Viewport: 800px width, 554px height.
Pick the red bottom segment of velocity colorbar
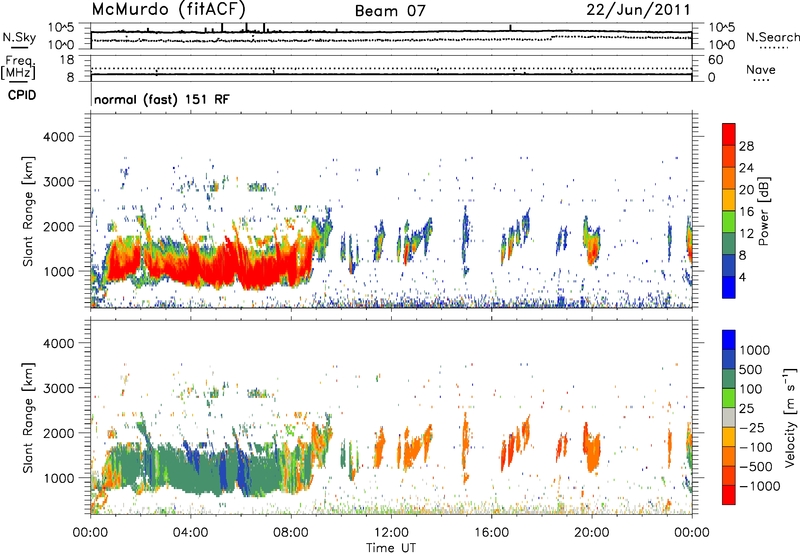click(x=729, y=495)
